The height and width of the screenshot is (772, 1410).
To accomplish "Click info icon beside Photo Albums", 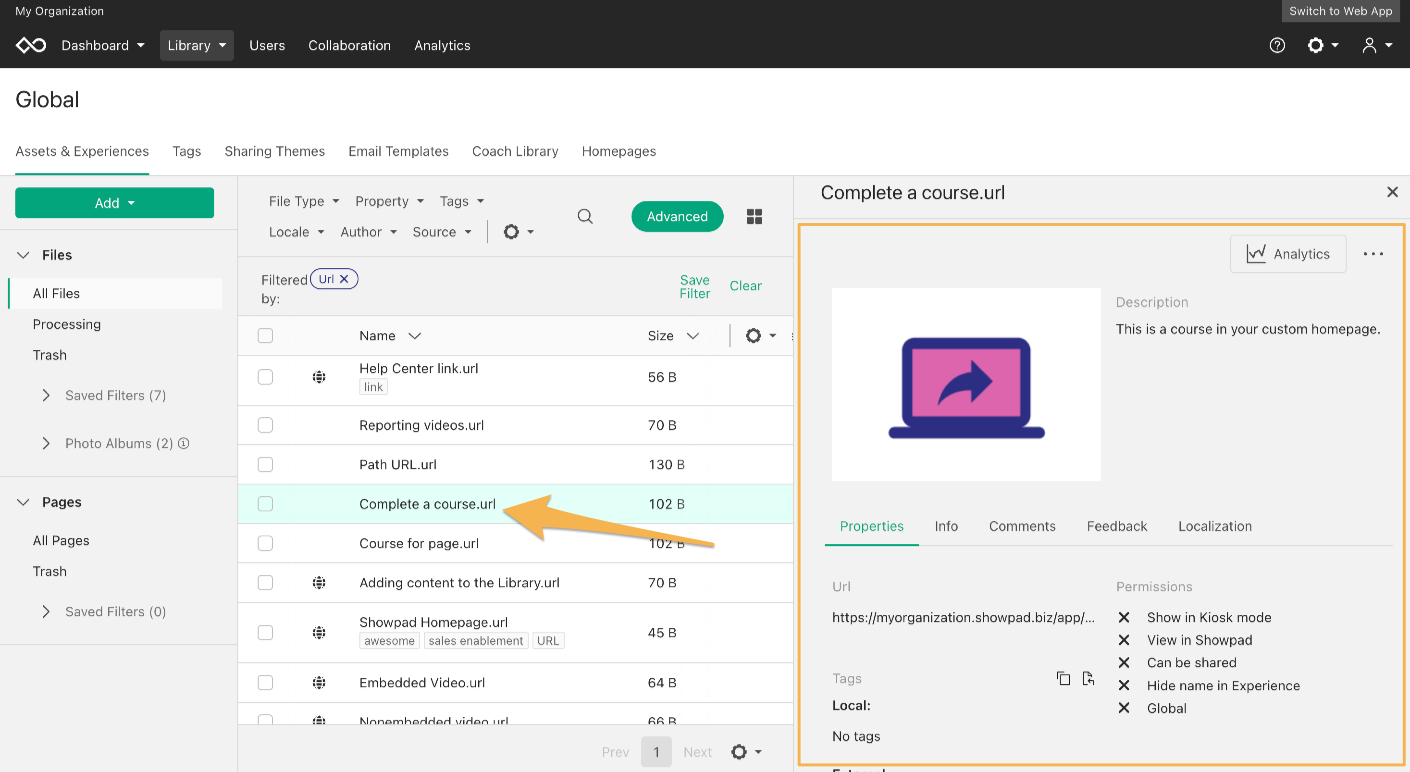I will [x=184, y=443].
